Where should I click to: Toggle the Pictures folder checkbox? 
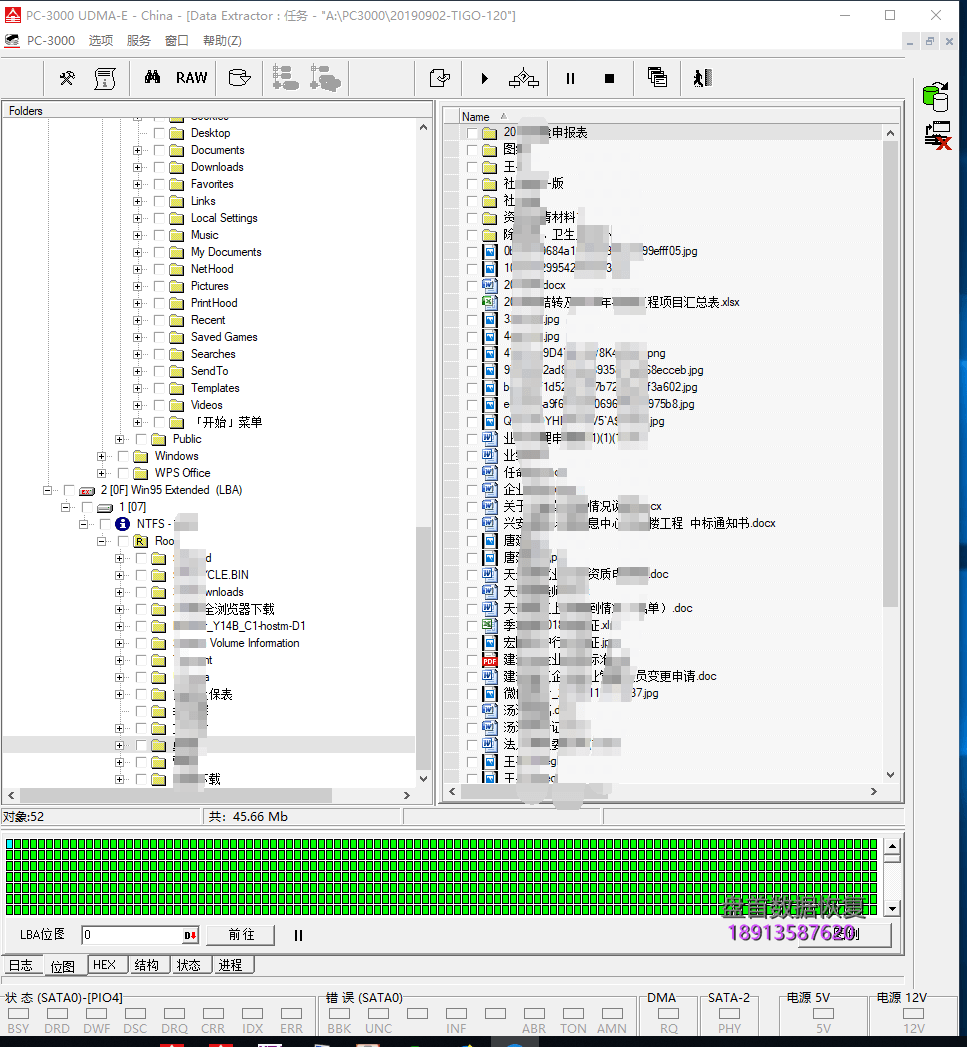(159, 286)
